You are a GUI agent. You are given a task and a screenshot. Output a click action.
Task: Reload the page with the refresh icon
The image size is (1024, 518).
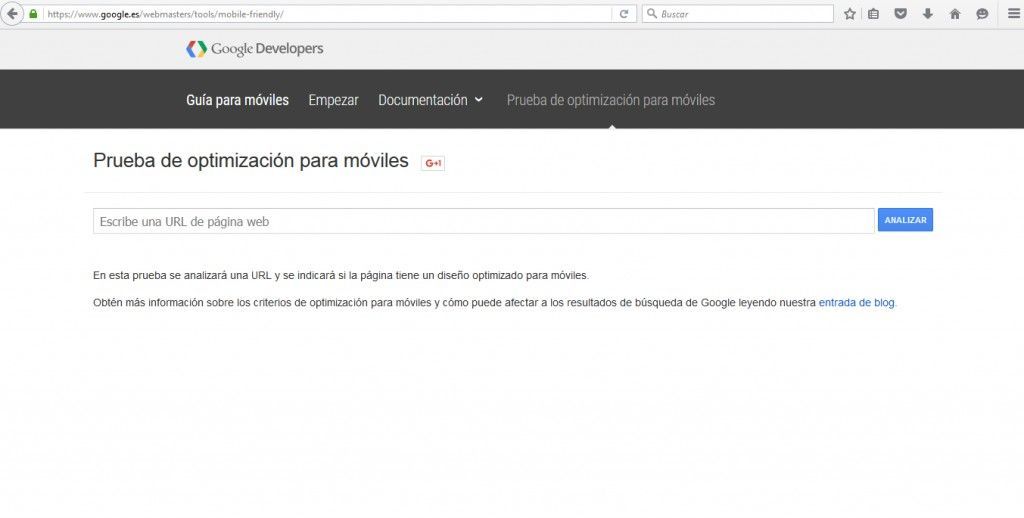click(624, 14)
